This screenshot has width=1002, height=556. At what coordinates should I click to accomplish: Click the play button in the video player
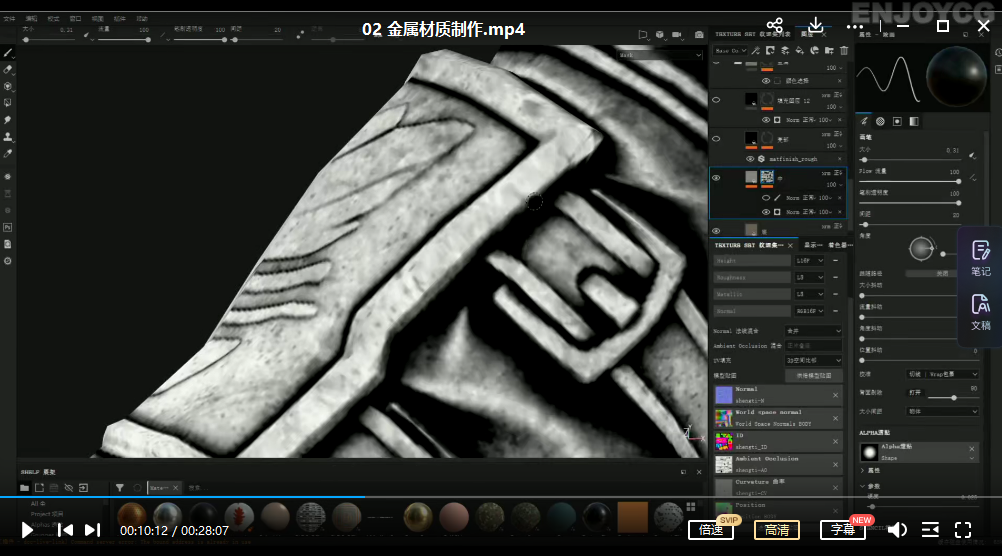coord(27,530)
